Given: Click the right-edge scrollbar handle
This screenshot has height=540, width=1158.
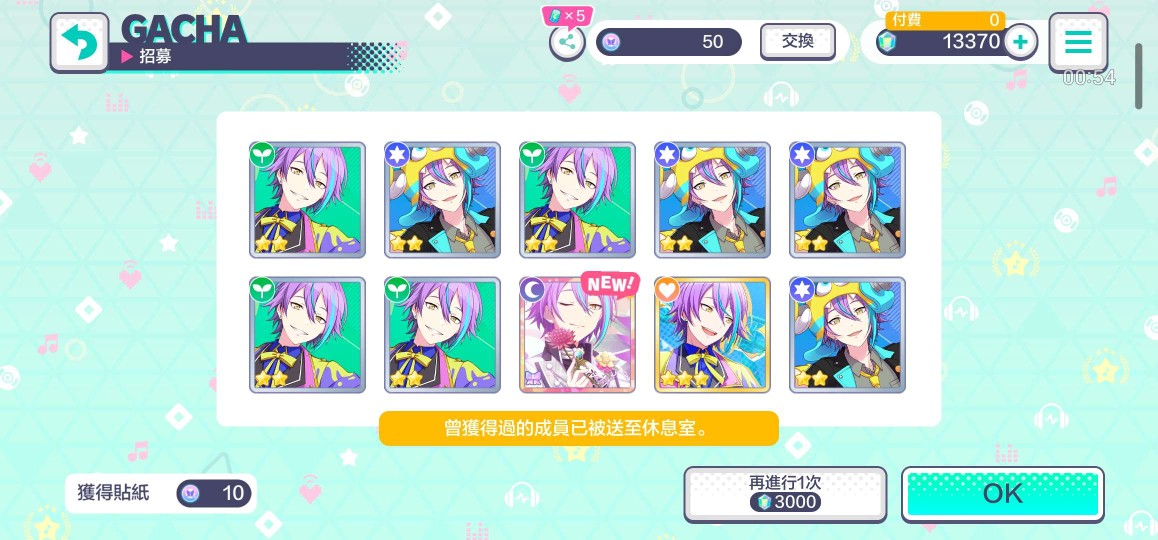Looking at the screenshot, I should [x=1138, y=76].
